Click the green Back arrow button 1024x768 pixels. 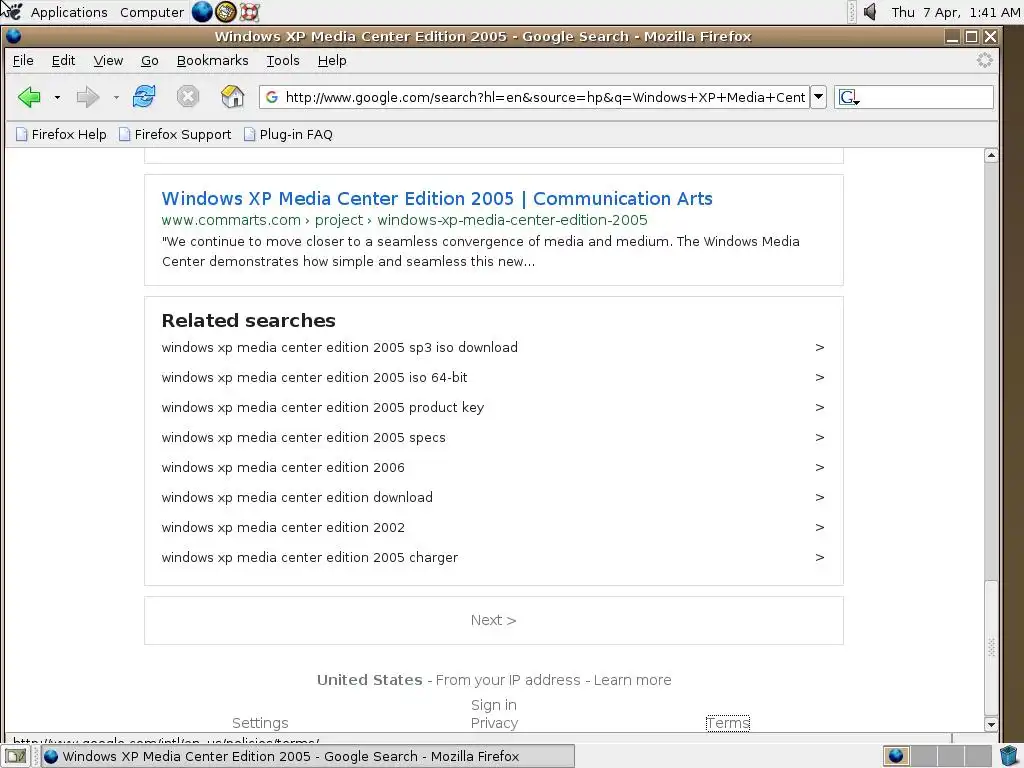(x=29, y=97)
